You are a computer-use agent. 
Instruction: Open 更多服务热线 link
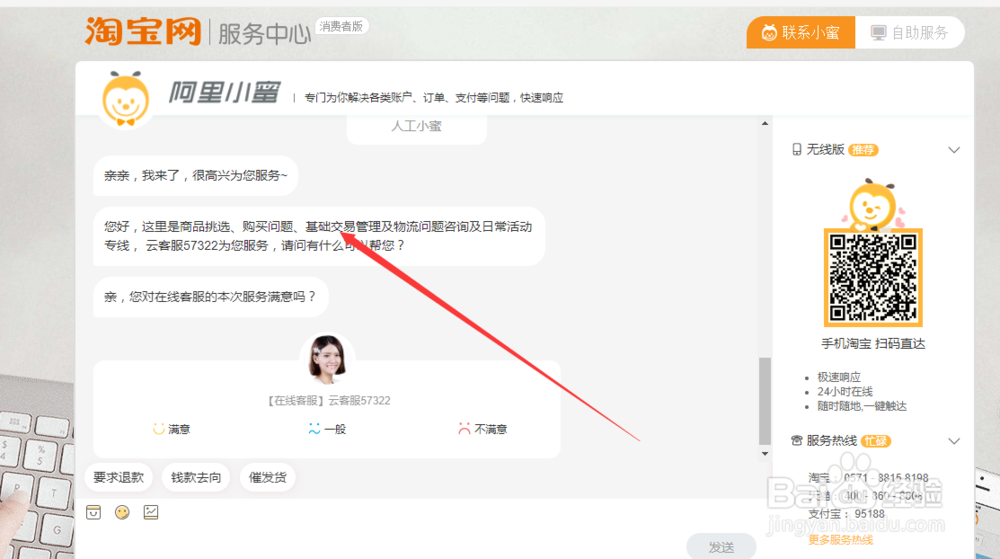pyautogui.click(x=841, y=540)
